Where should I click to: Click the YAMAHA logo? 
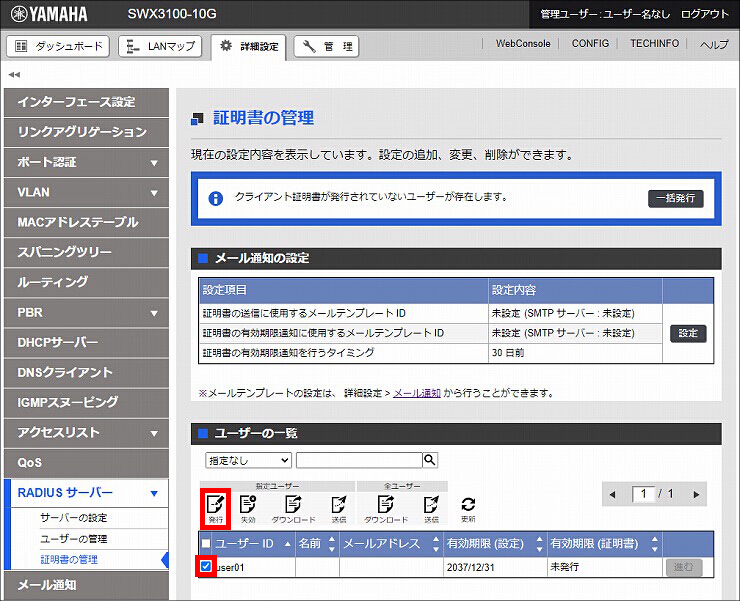pos(49,14)
